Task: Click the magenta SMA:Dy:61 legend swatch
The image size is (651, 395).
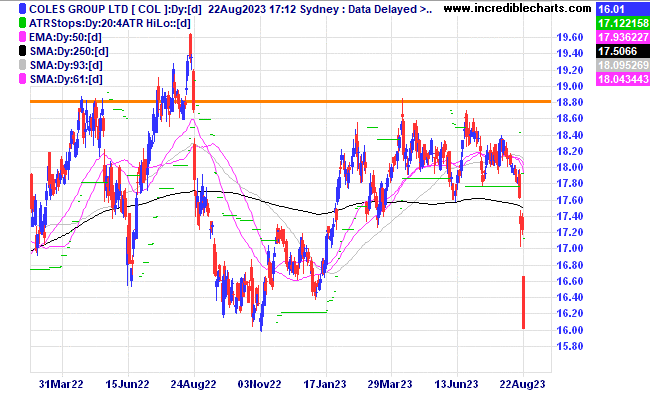Action: pos(22,79)
